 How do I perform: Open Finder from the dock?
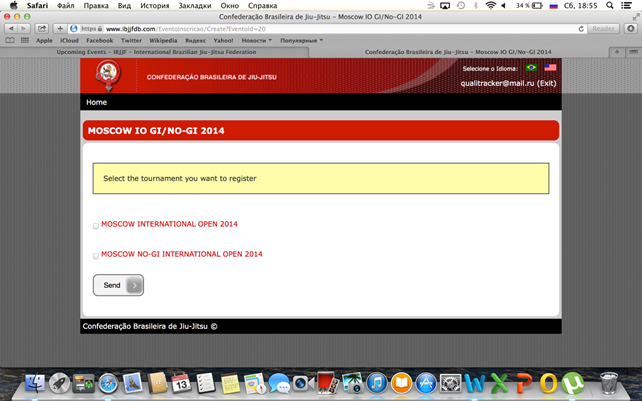tap(35, 383)
